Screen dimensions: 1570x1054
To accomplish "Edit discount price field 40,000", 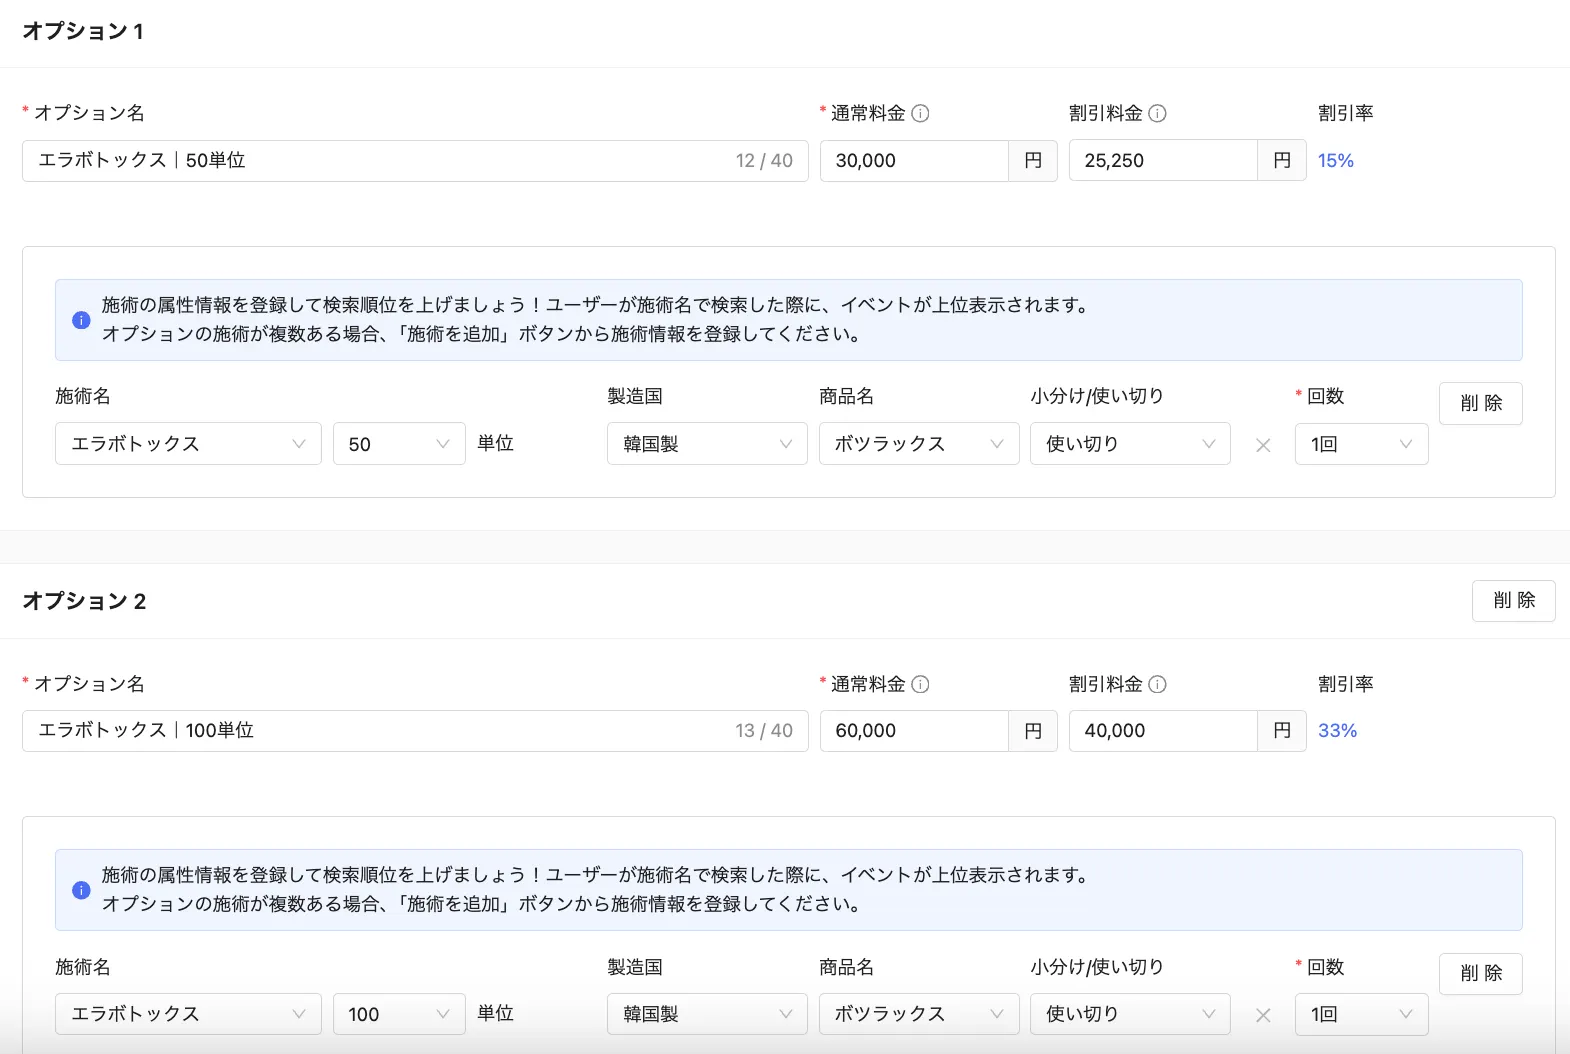I will [x=1163, y=731].
